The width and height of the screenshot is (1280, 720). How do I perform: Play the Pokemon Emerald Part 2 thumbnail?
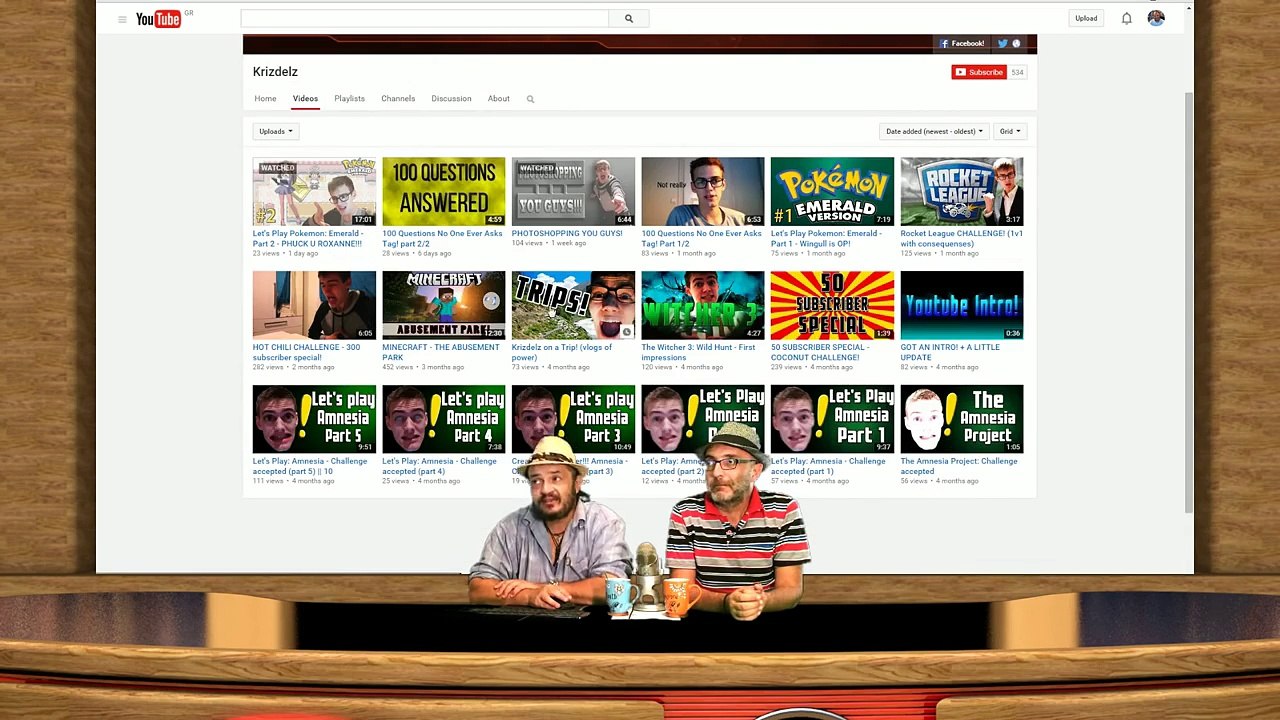coord(314,191)
